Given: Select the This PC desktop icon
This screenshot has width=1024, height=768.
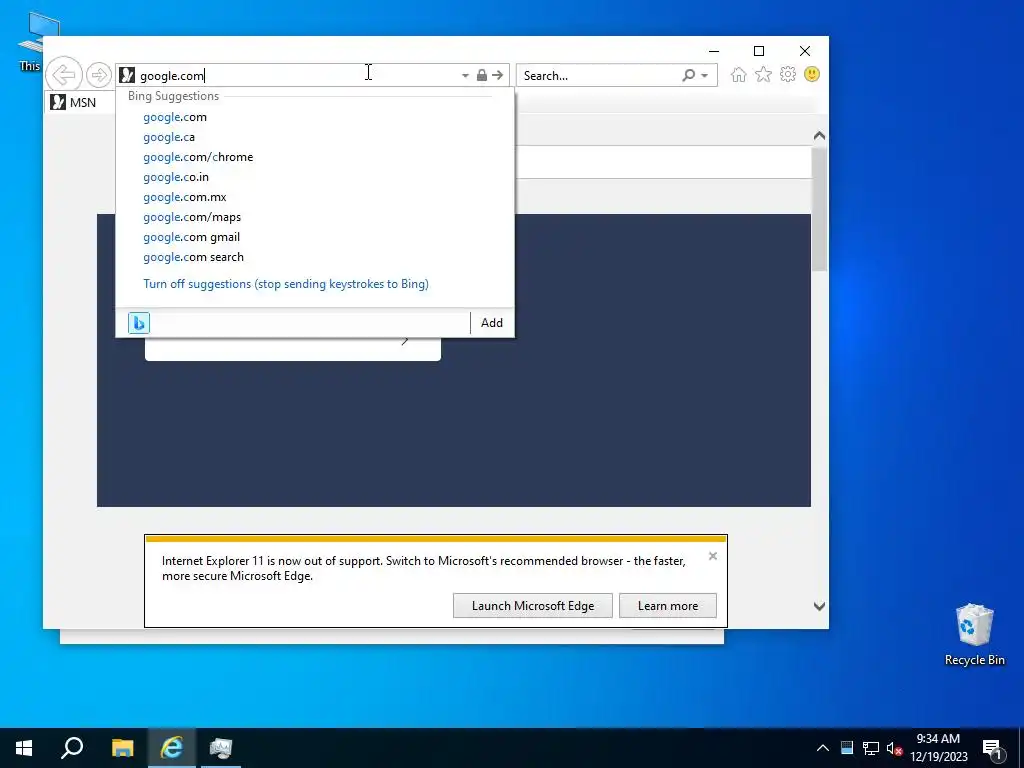Looking at the screenshot, I should click(29, 42).
